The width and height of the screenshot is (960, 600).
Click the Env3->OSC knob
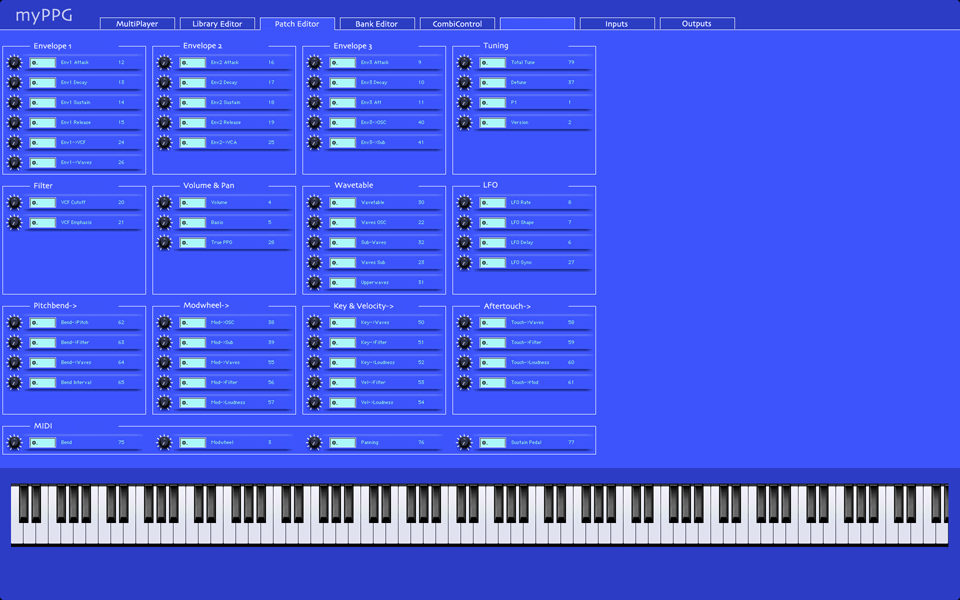314,122
